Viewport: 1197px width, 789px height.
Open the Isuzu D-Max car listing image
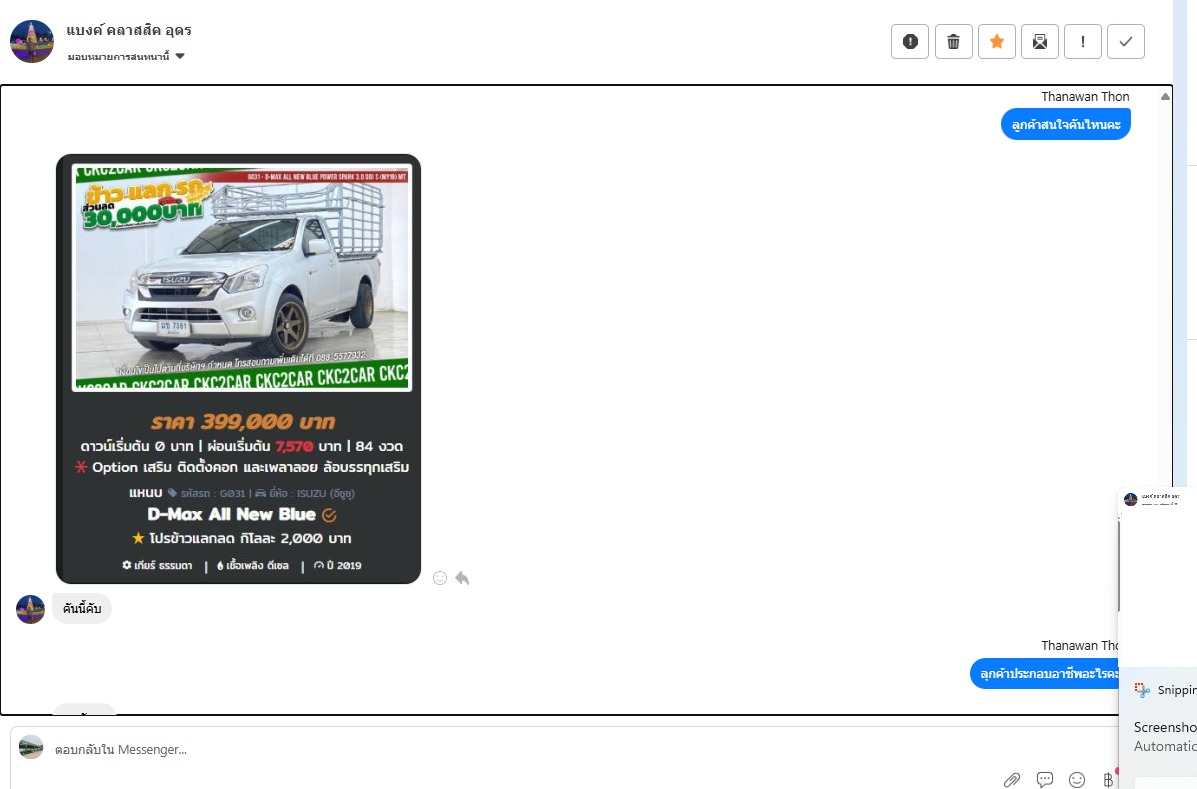(x=238, y=369)
